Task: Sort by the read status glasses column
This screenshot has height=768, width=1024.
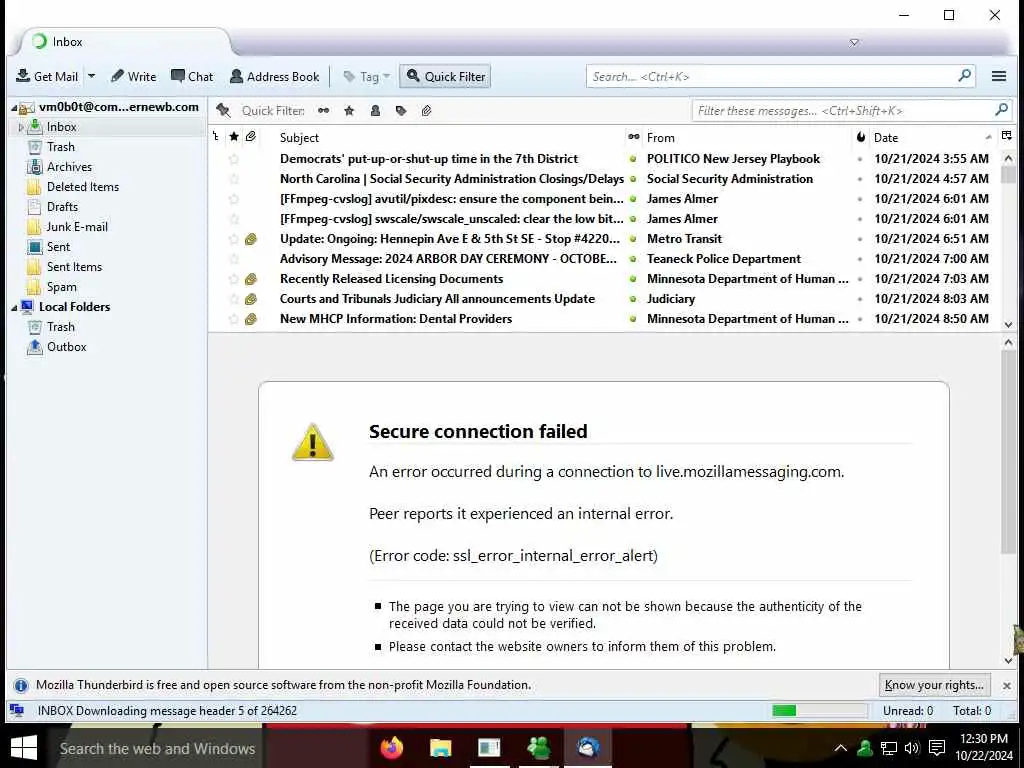Action: 633,137
